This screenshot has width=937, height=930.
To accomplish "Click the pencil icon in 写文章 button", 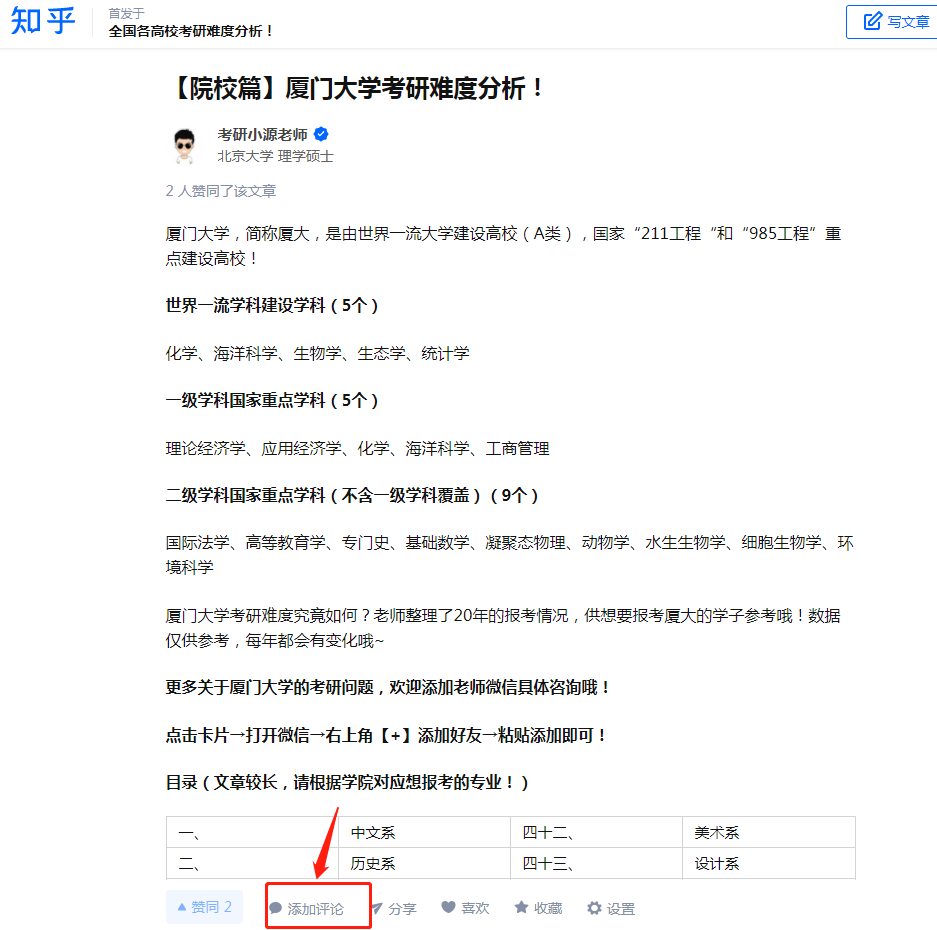I will [872, 21].
